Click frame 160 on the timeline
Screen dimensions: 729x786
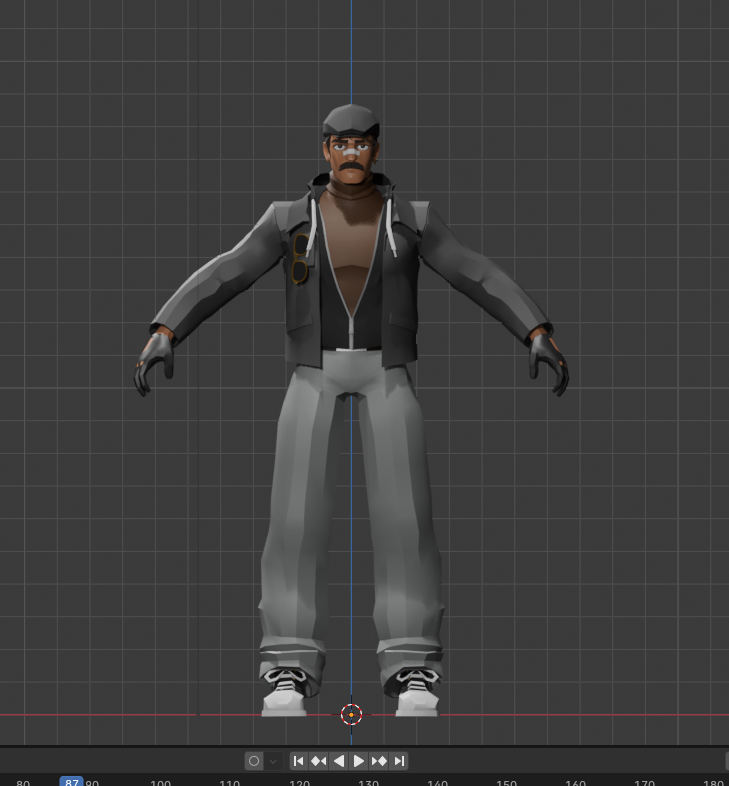[x=576, y=782]
